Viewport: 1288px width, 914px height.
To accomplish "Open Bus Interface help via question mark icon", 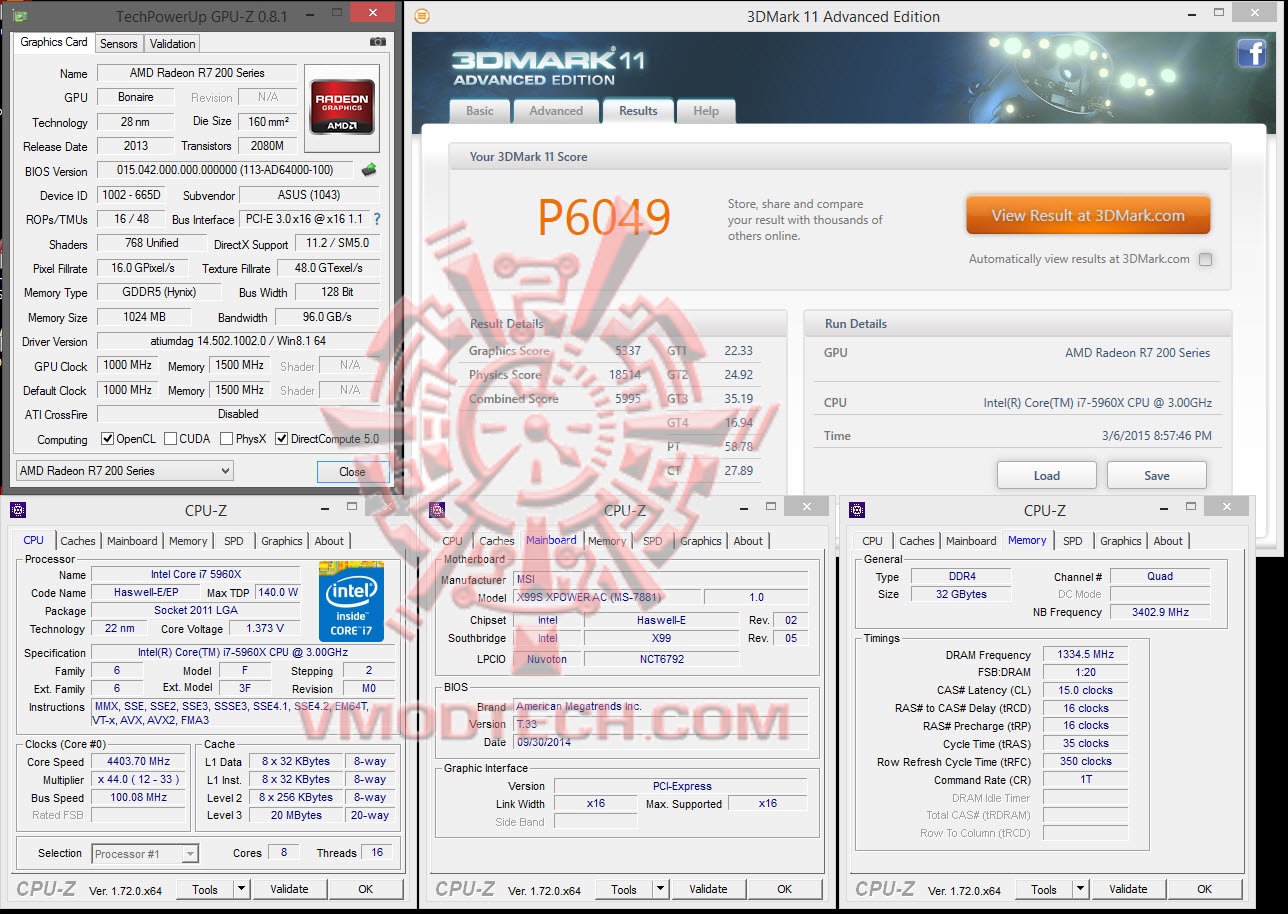I will (378, 219).
